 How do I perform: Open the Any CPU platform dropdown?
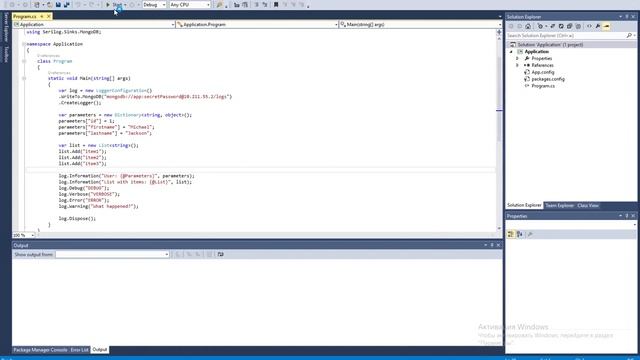coord(190,5)
